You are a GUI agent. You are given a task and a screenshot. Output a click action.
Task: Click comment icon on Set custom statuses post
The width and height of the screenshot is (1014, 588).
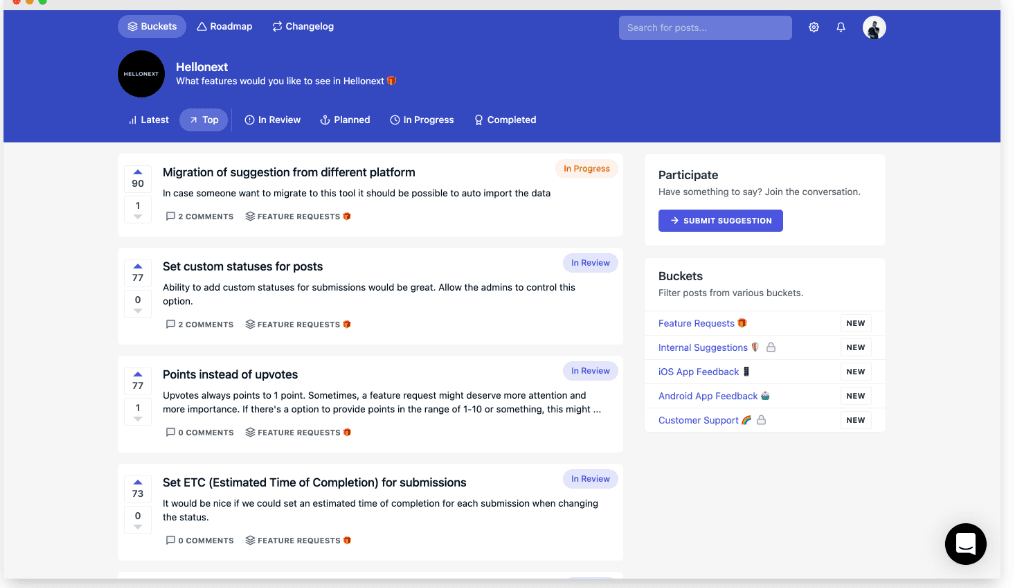[170, 324]
